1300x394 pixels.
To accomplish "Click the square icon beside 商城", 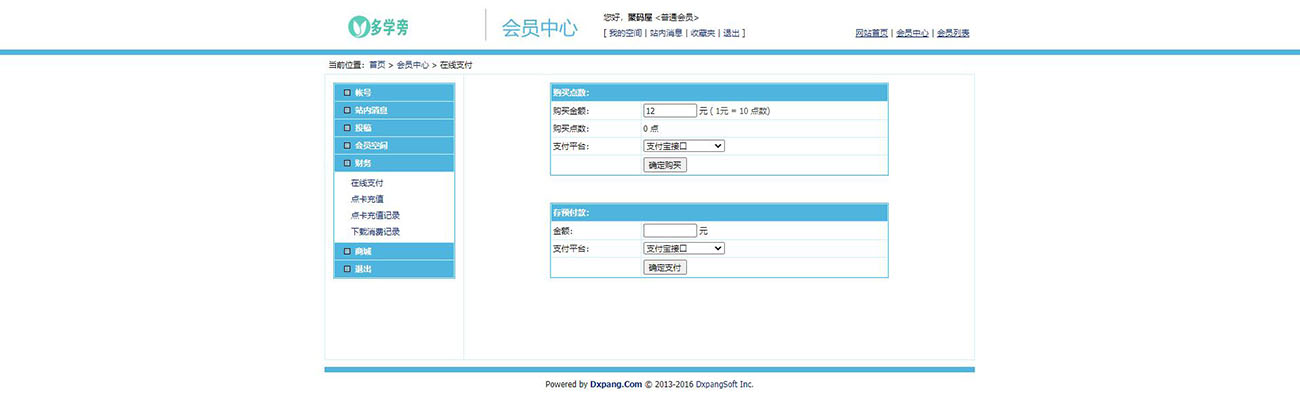I will coord(347,251).
